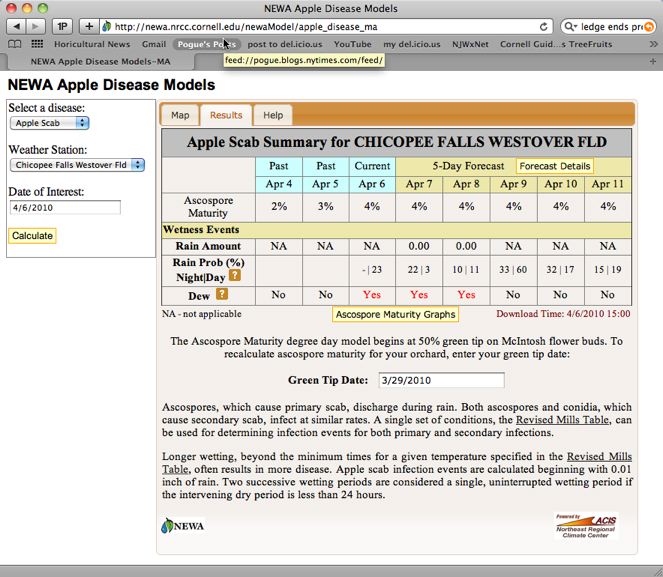Screen dimensions: 663x577
Task: Click the browser forward arrow button
Action: coord(36,27)
